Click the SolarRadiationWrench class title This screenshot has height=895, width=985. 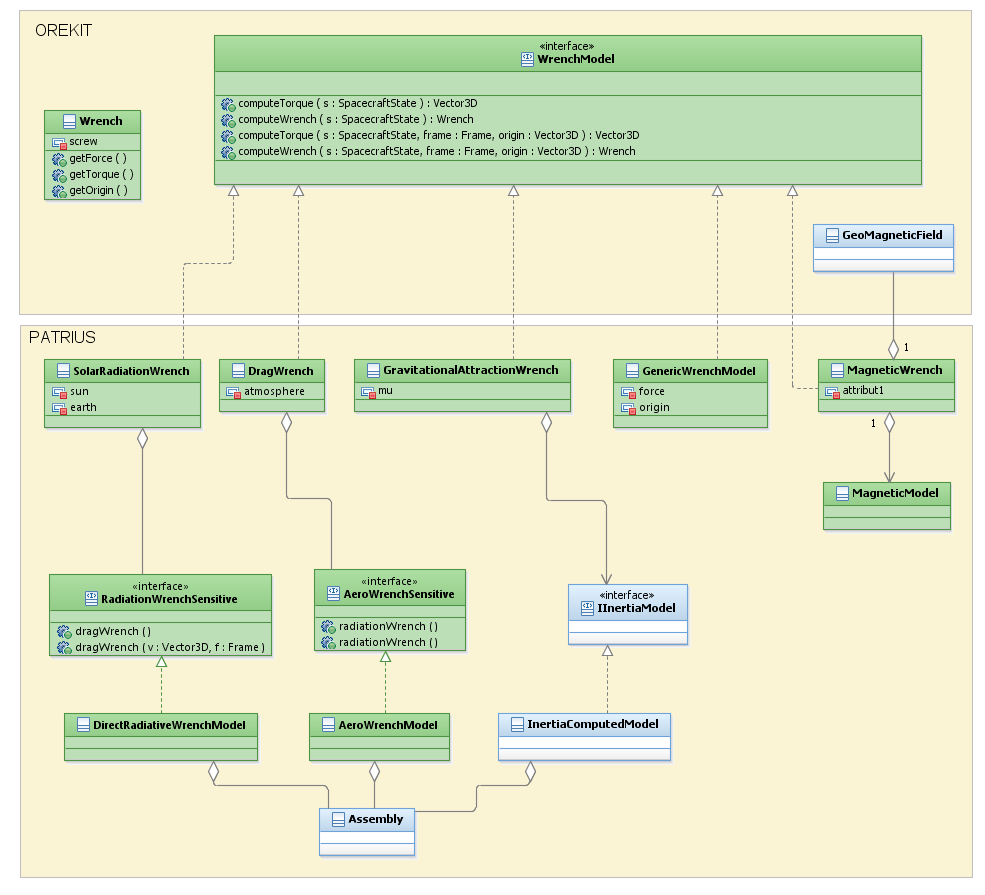click(x=131, y=371)
